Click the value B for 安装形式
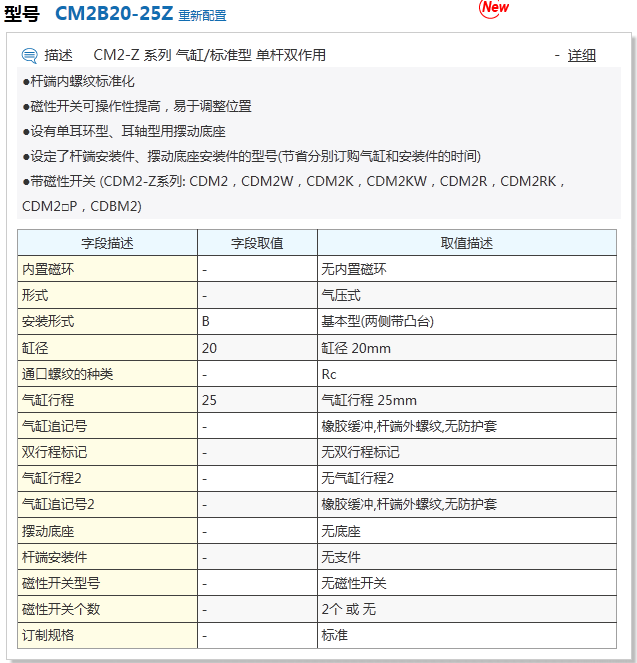Screen dimensions: 637x663 tap(206, 322)
